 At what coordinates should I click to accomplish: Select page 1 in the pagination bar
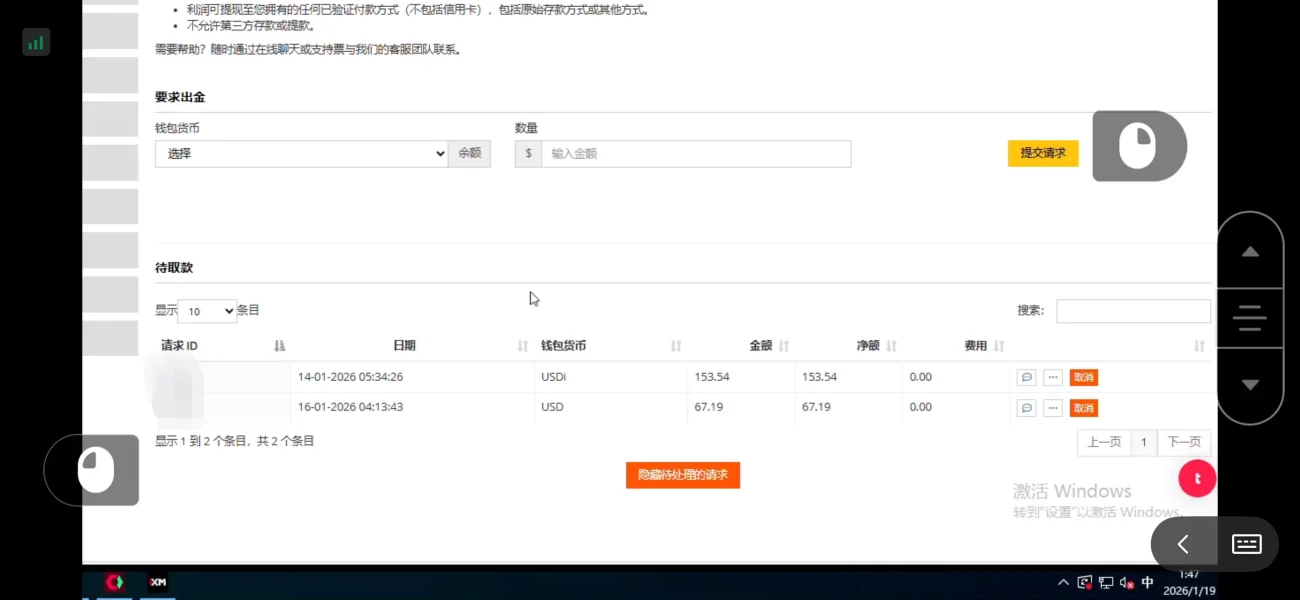(x=1143, y=441)
